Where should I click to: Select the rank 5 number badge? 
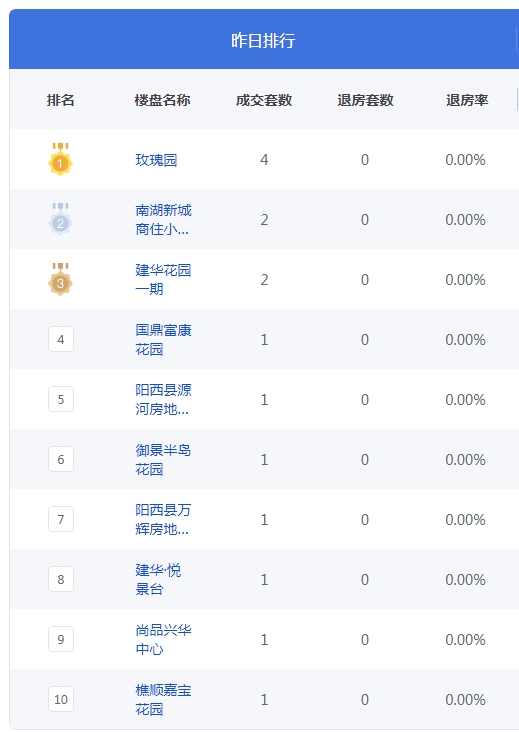pyautogui.click(x=61, y=399)
